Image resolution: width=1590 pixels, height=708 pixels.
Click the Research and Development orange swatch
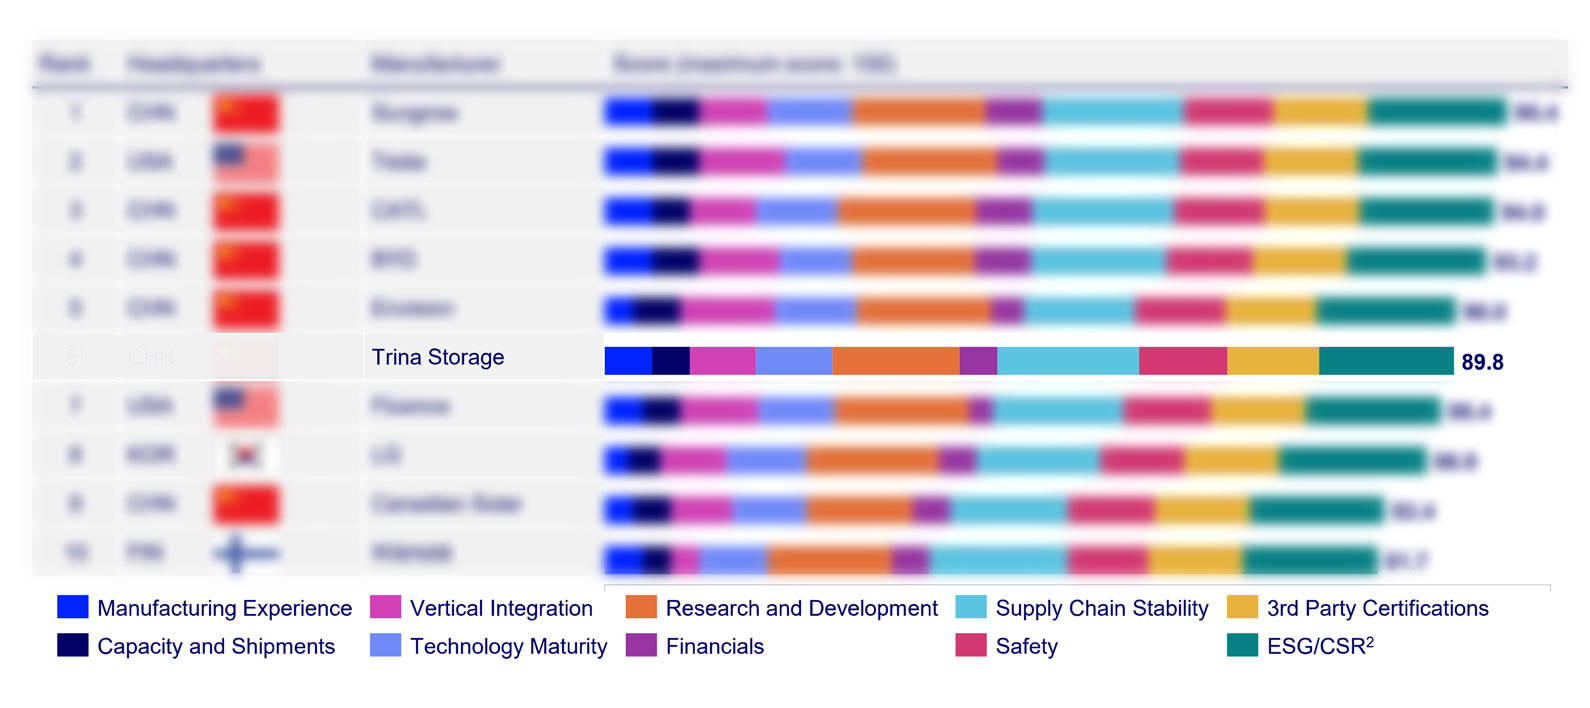[x=641, y=607]
